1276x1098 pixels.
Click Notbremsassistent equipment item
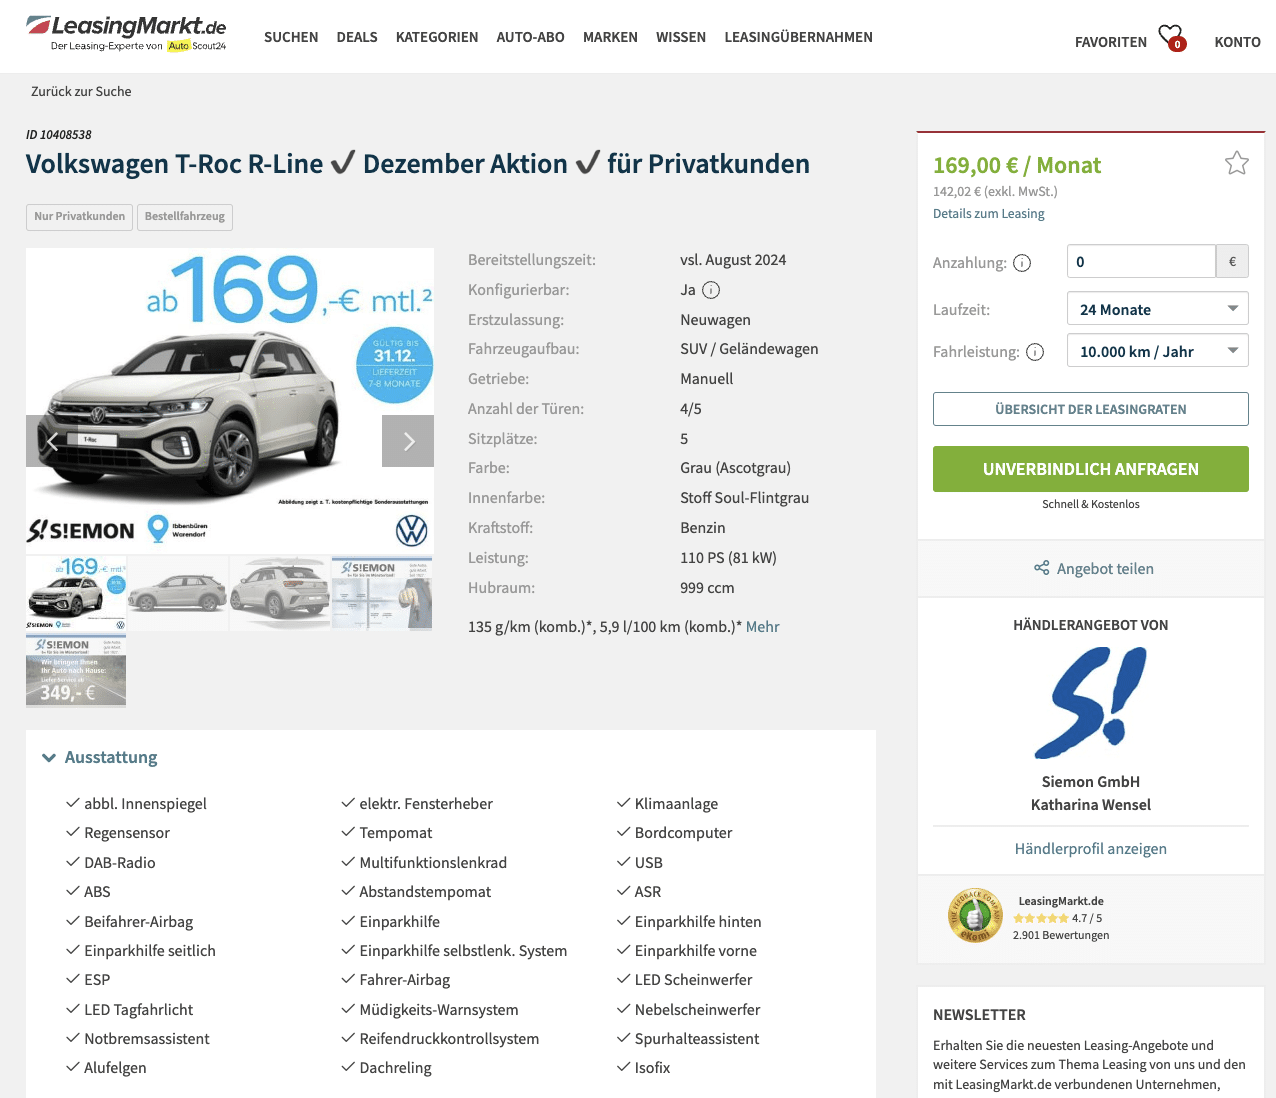point(147,1038)
